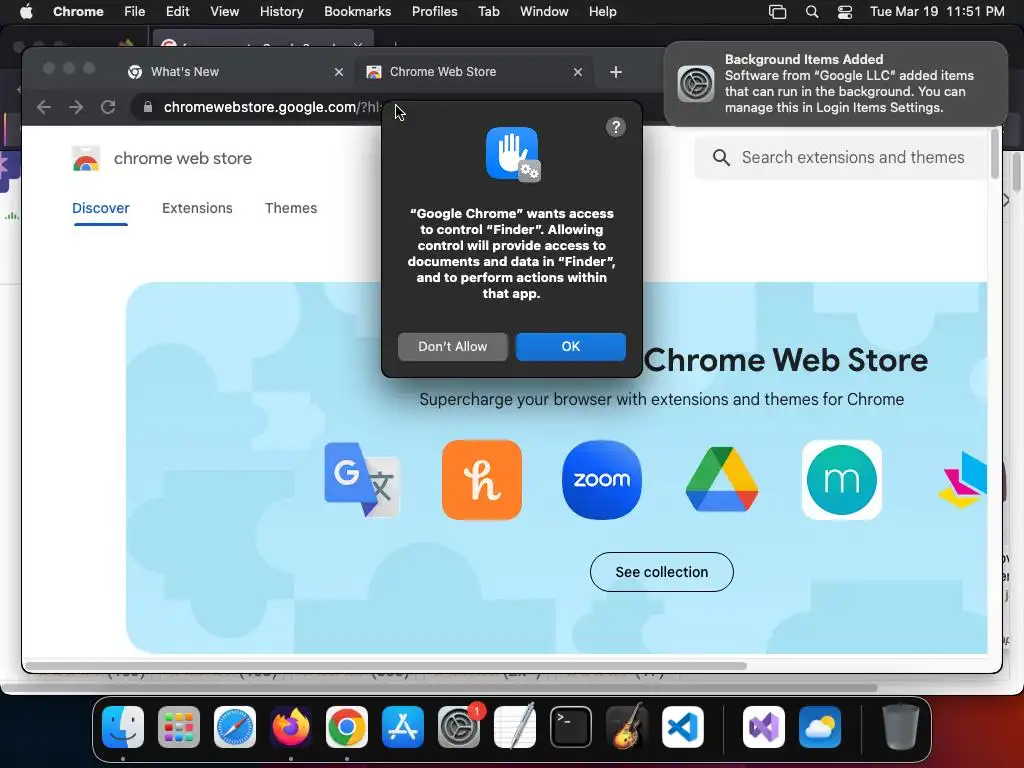
Task: Open the View menu
Action: [x=224, y=12]
